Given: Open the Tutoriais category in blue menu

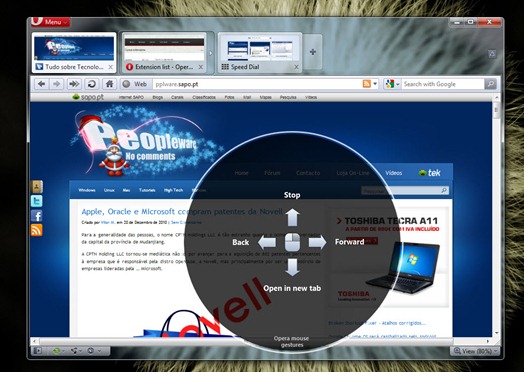Looking at the screenshot, I should pyautogui.click(x=147, y=190).
